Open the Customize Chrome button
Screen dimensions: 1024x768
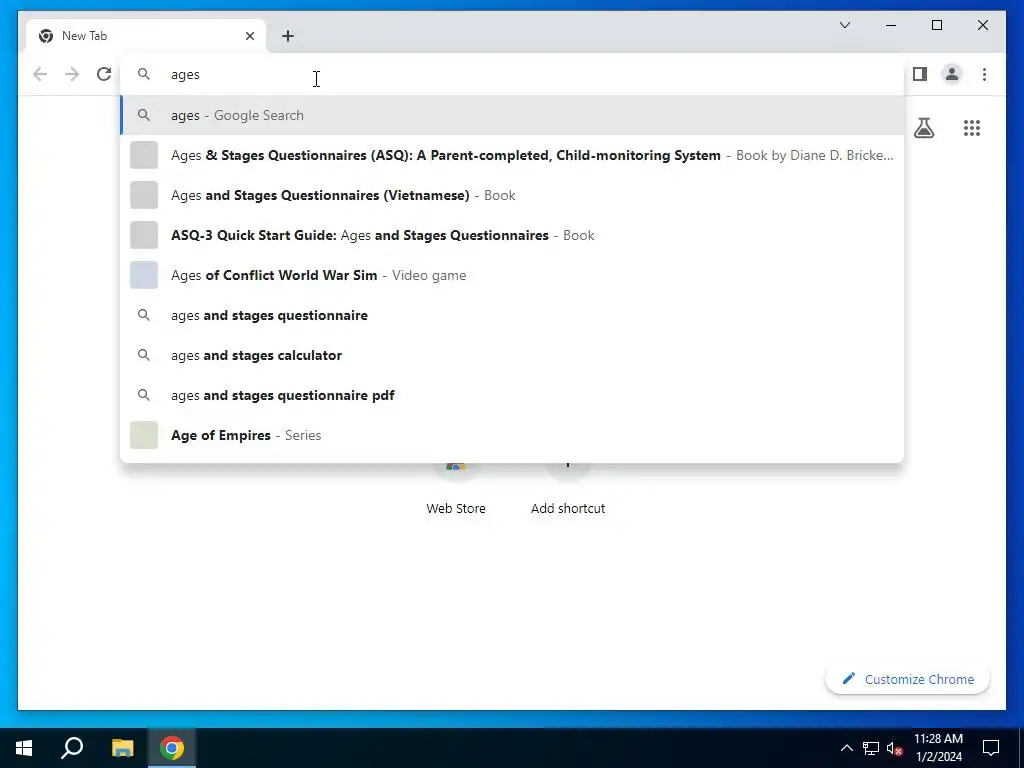click(908, 679)
